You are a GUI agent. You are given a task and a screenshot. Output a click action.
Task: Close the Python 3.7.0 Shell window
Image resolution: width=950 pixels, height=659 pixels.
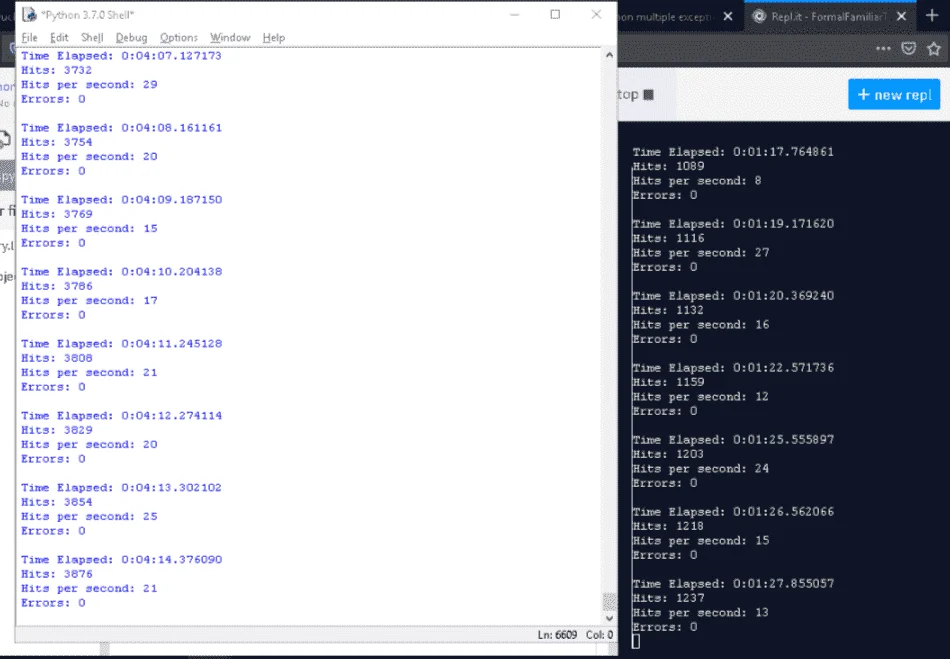click(x=596, y=15)
